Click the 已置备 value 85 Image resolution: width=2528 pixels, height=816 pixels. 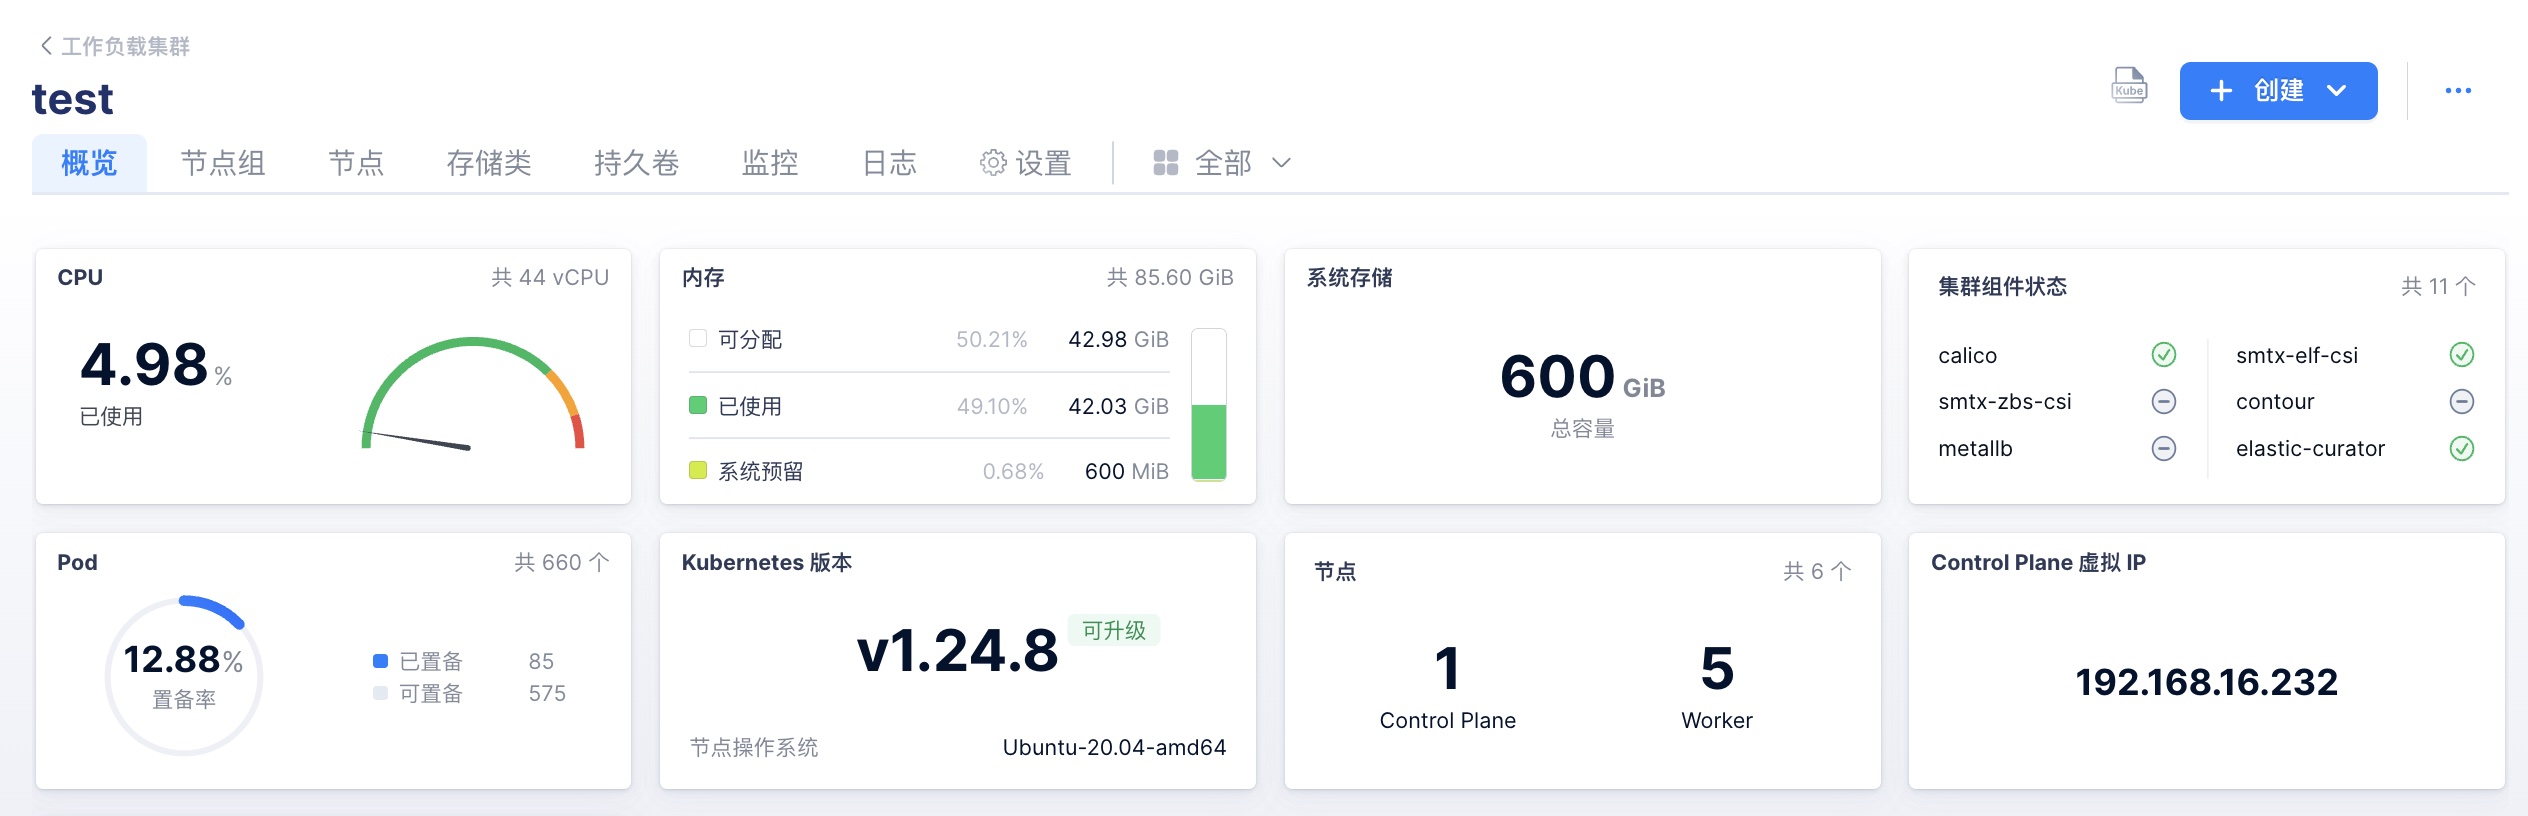[541, 661]
